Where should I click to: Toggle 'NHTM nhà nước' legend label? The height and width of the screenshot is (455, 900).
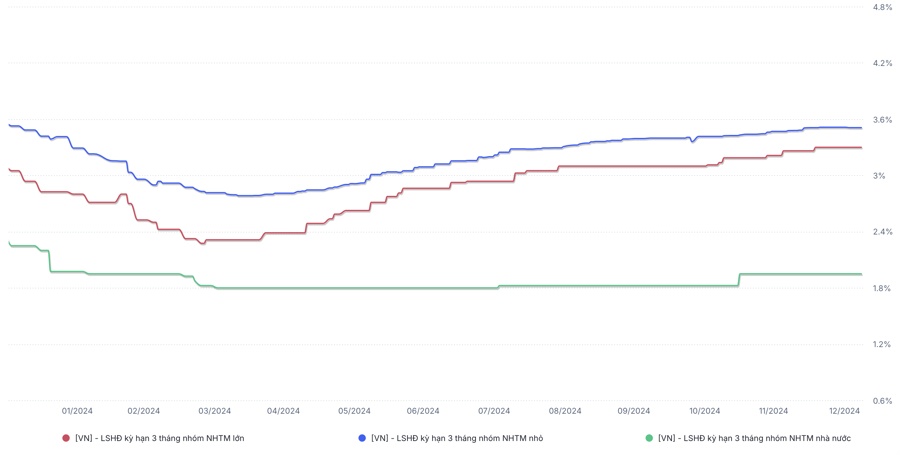(754, 438)
